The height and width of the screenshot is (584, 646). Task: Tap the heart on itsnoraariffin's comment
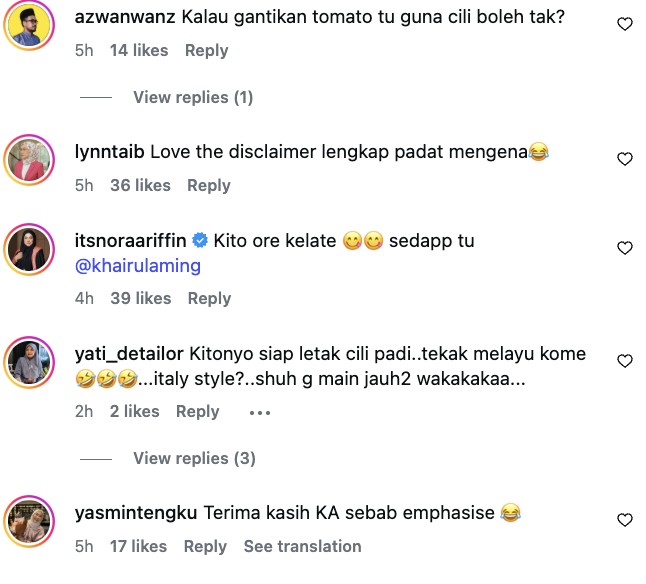point(625,248)
